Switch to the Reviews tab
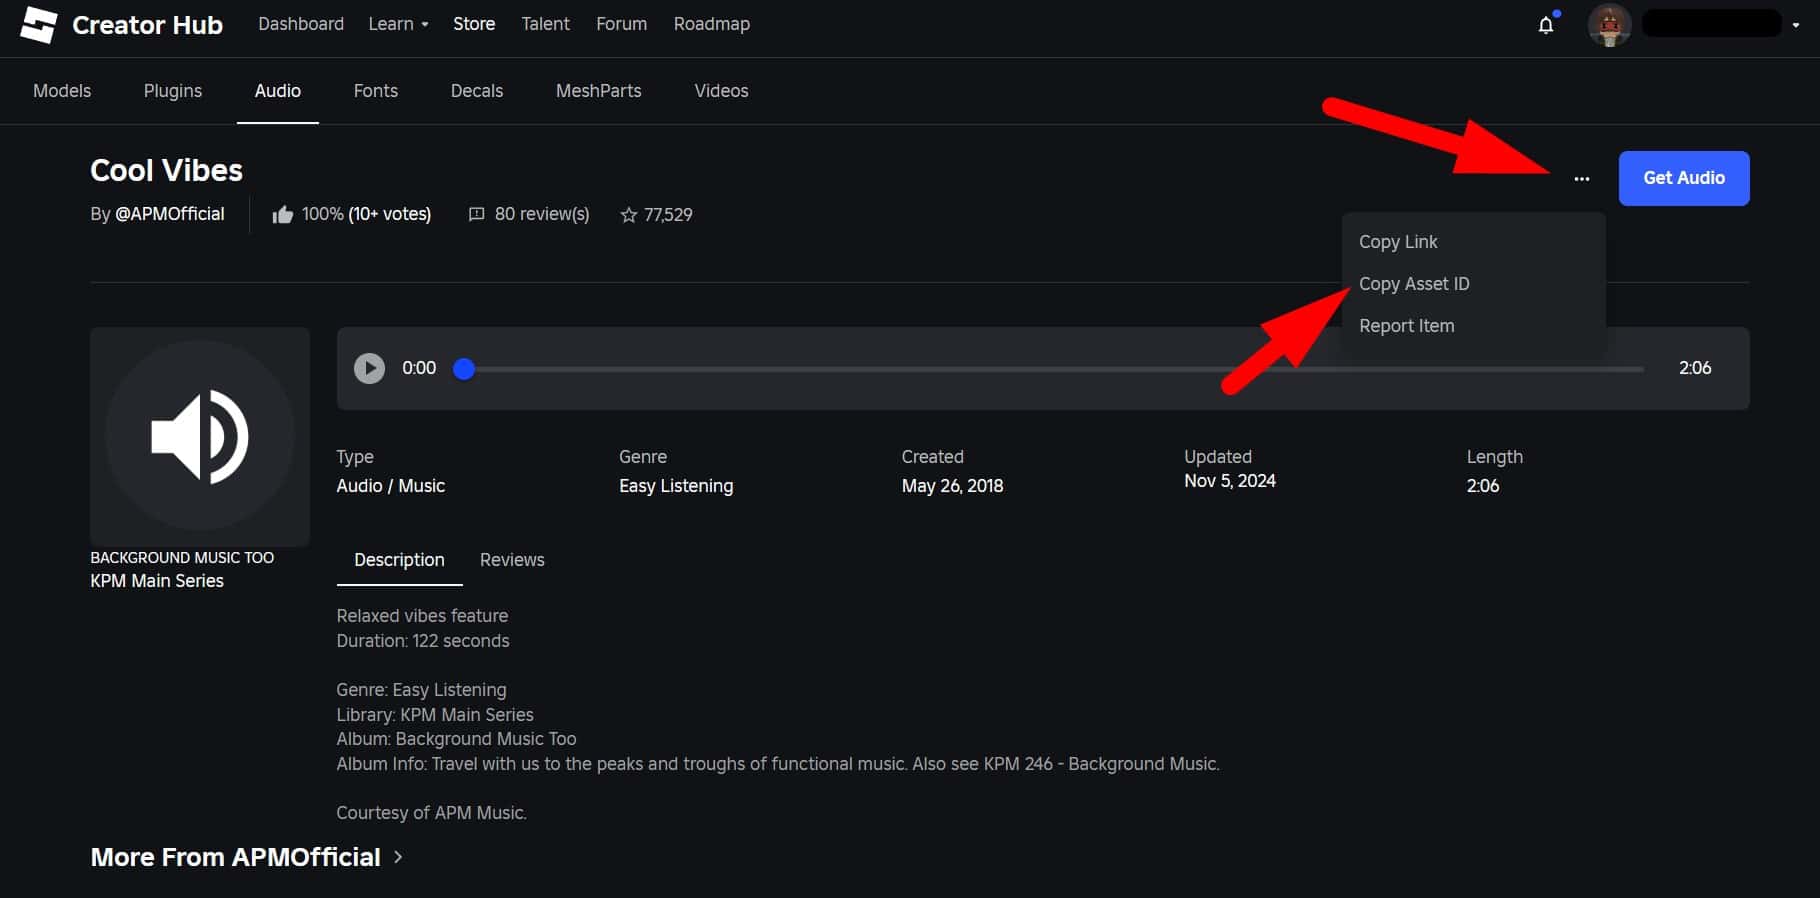The image size is (1820, 898). click(x=512, y=560)
